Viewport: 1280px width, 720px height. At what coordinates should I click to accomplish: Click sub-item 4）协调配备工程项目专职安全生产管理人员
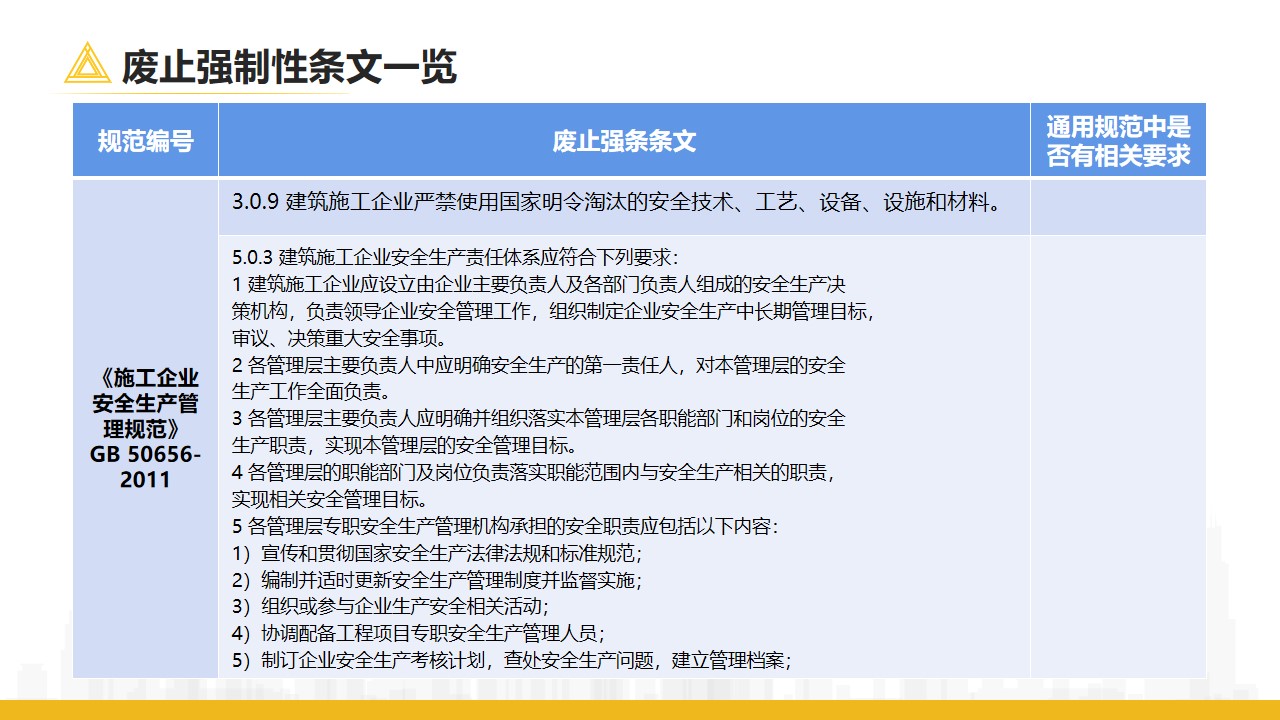coord(418,634)
